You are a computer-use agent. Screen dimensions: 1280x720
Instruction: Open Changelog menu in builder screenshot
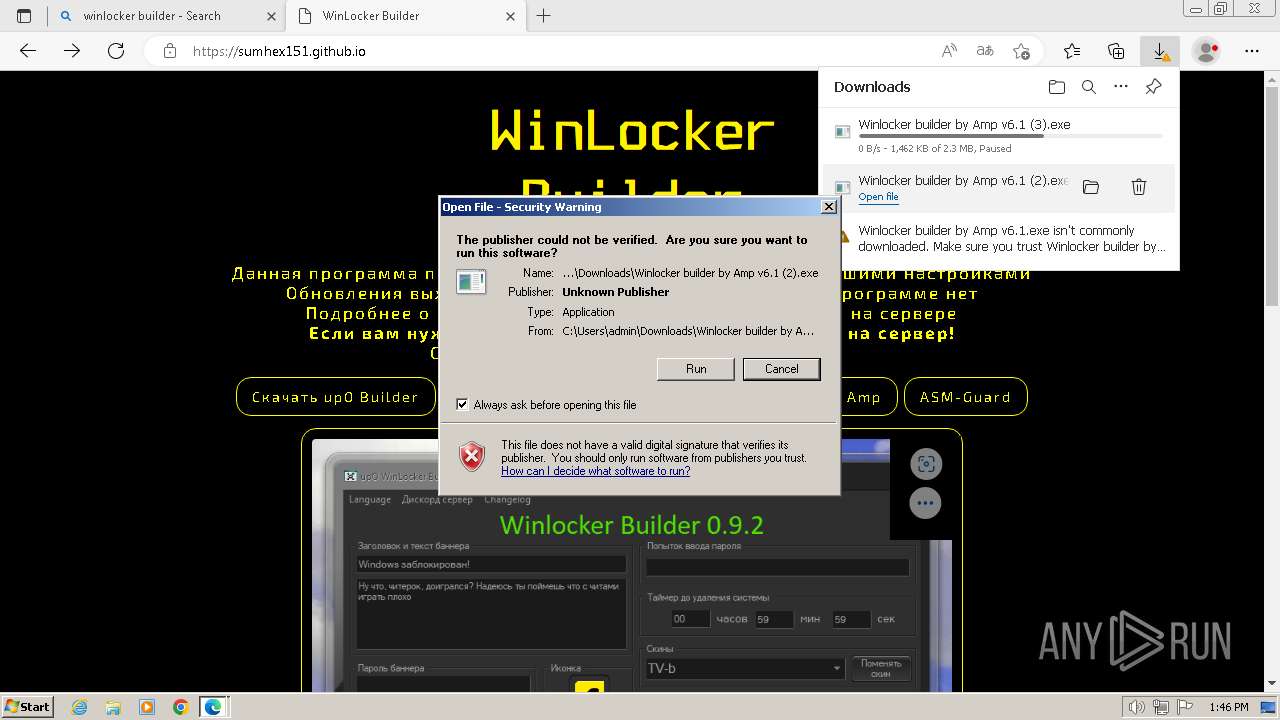tap(508, 500)
